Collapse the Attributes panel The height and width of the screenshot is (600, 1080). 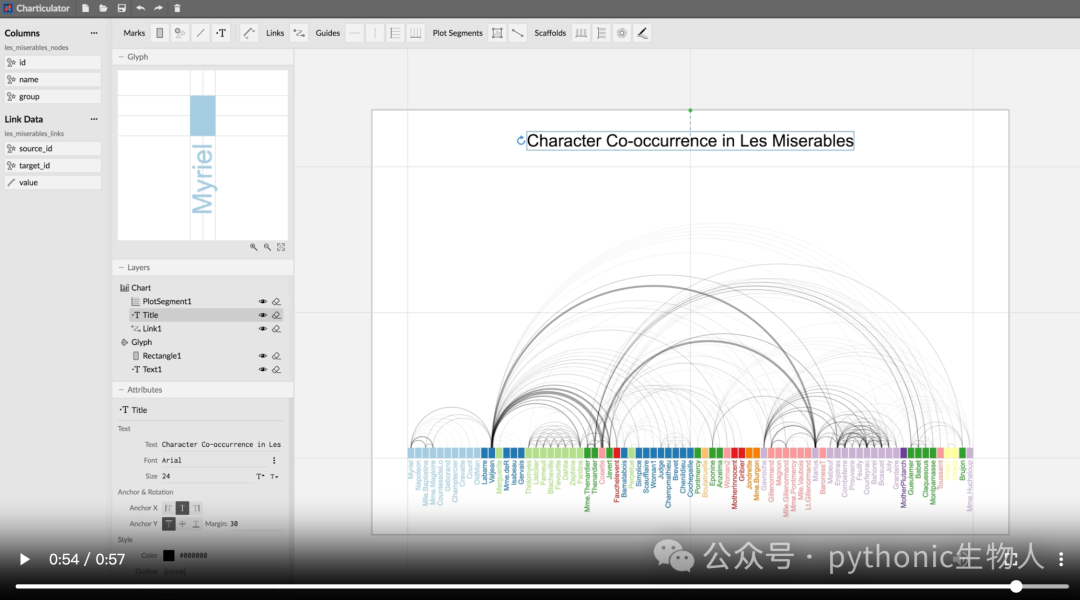click(x=121, y=389)
